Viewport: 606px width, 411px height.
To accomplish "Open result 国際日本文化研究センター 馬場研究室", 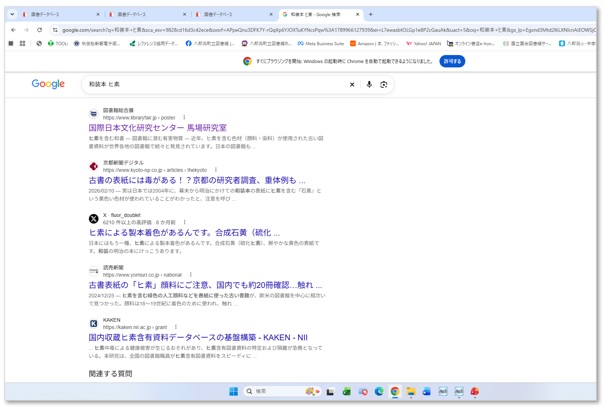I will 158,128.
